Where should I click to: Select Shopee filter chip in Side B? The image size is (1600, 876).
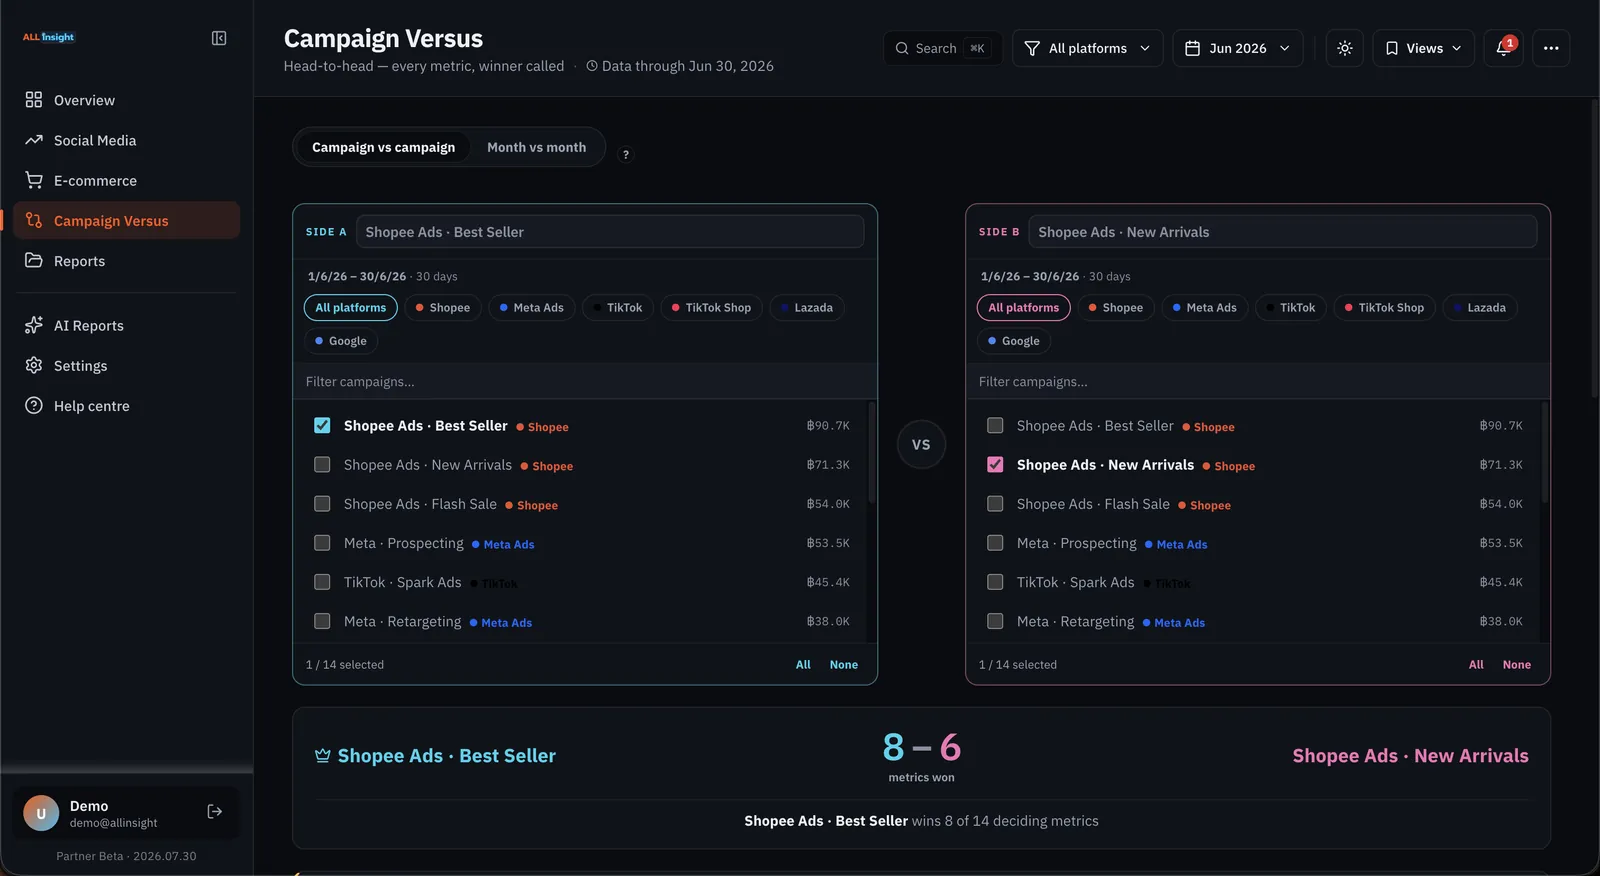pyautogui.click(x=1116, y=307)
